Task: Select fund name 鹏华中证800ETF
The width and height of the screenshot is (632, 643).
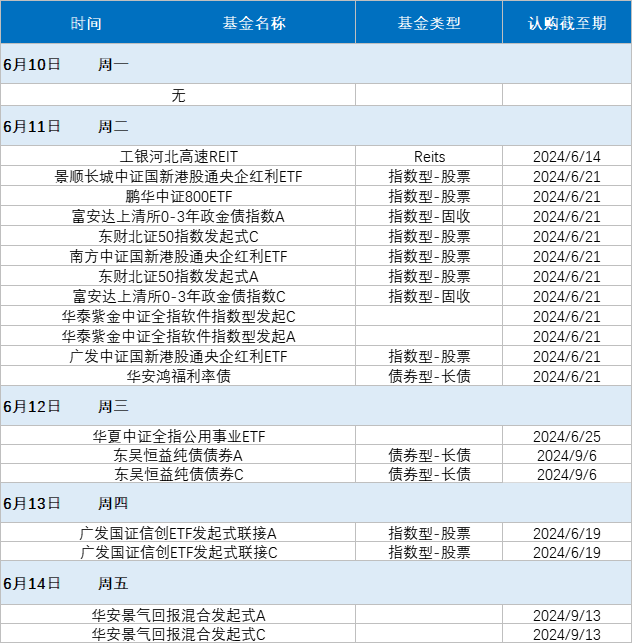Action: (178, 196)
